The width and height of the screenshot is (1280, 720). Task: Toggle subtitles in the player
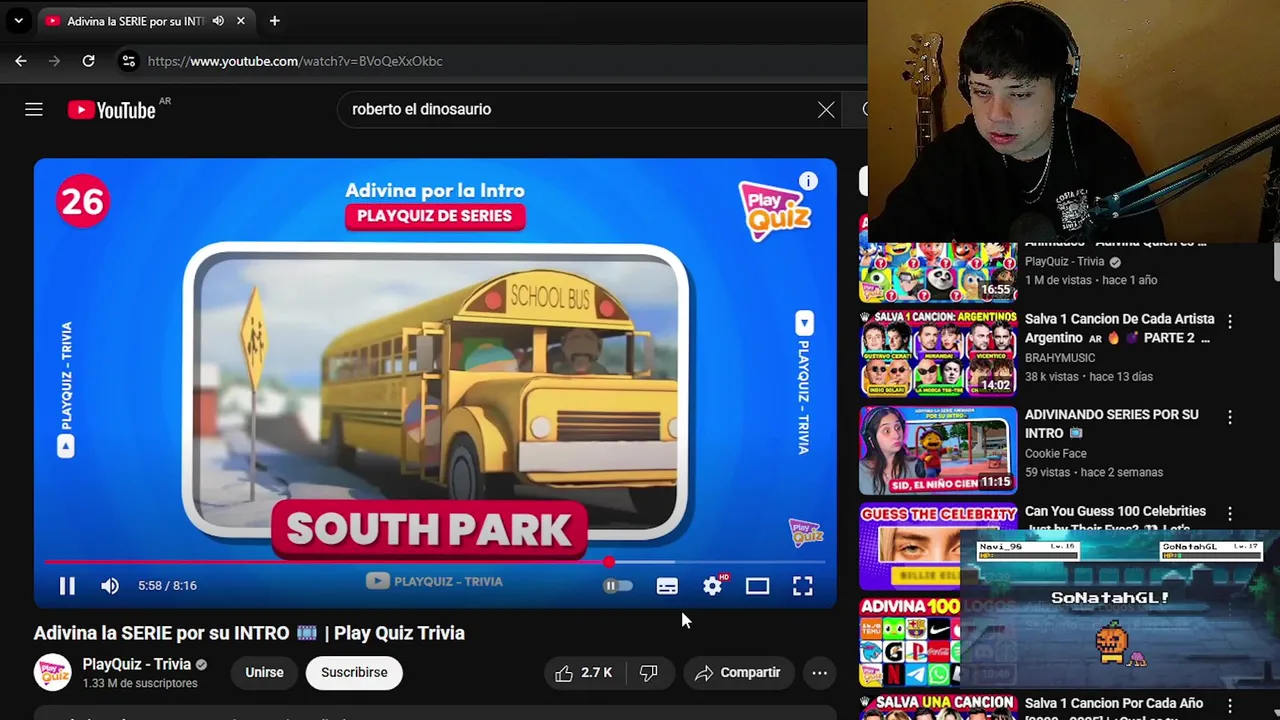[x=667, y=586]
